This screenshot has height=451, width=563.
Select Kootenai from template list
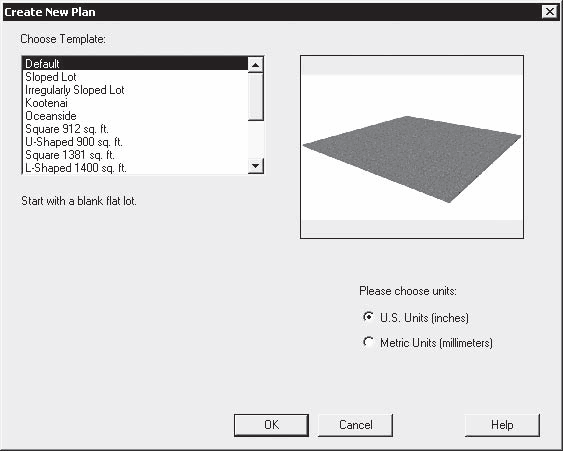click(x=135, y=103)
